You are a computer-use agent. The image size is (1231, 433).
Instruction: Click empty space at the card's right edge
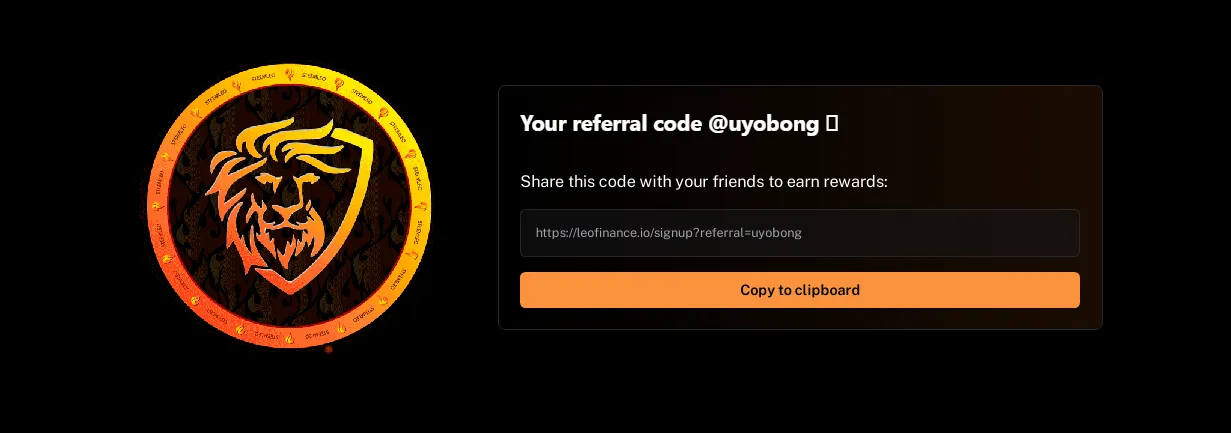coord(1091,180)
